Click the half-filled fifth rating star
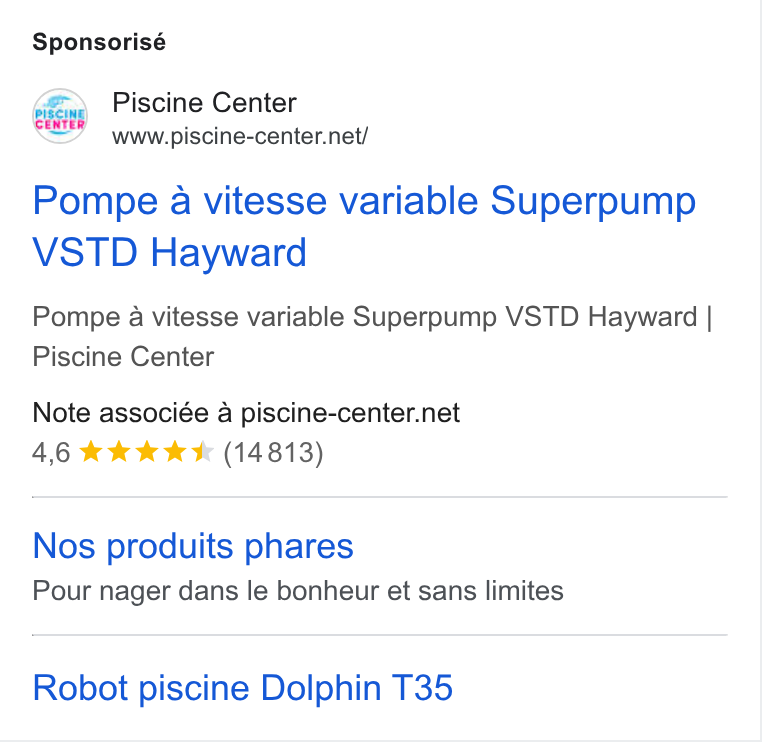The height and width of the screenshot is (742, 762). (203, 452)
